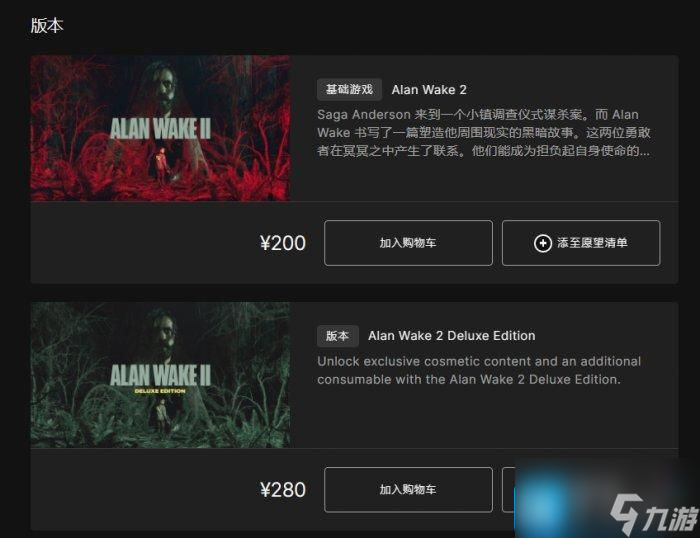The image size is (700, 538).
Task: Select the 添至愿望清单 wishlist button
Action: [x=581, y=243]
